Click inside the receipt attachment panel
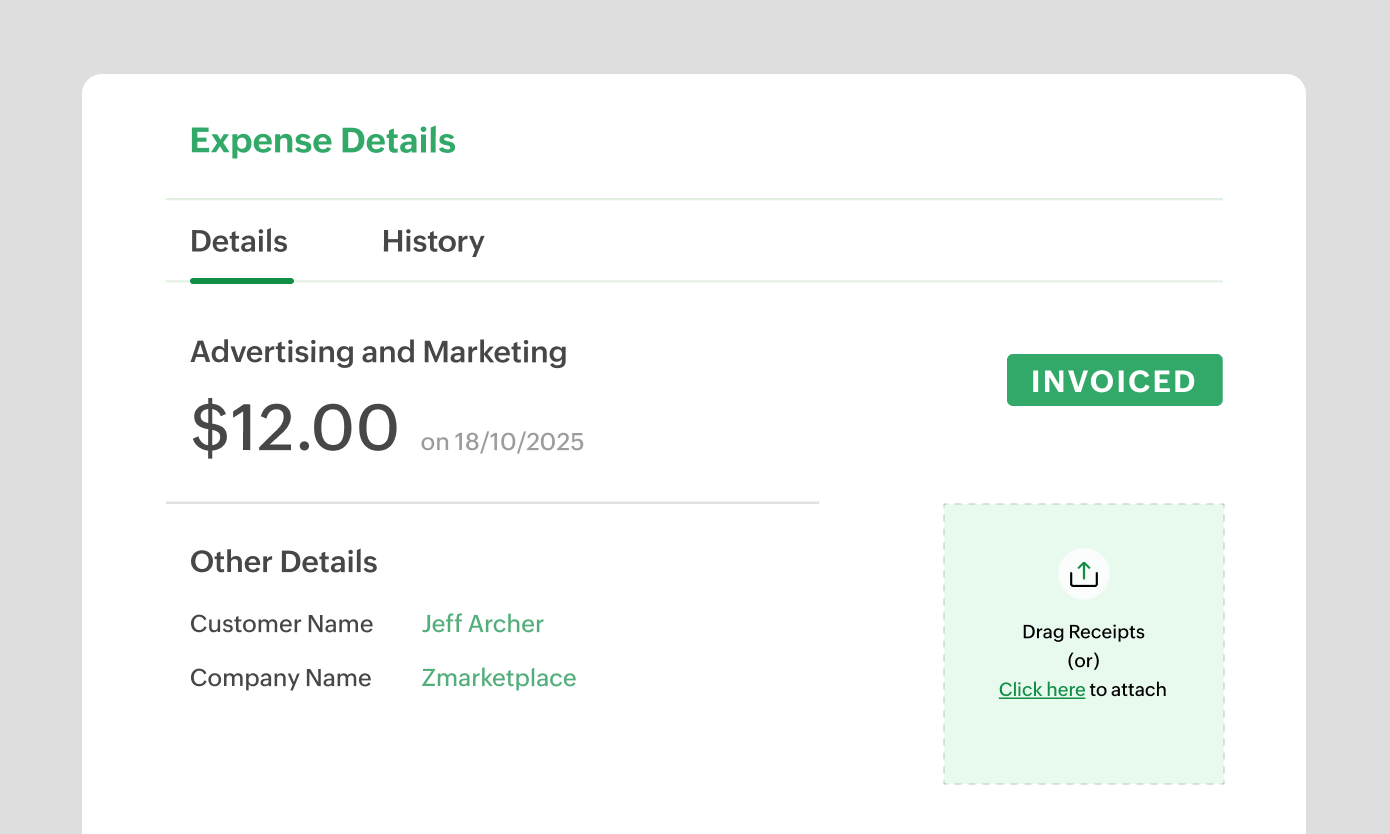The width and height of the screenshot is (1390, 834). (x=1083, y=643)
